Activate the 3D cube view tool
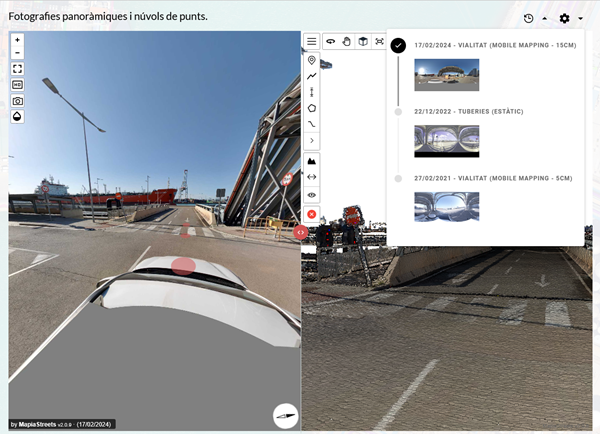 click(363, 42)
